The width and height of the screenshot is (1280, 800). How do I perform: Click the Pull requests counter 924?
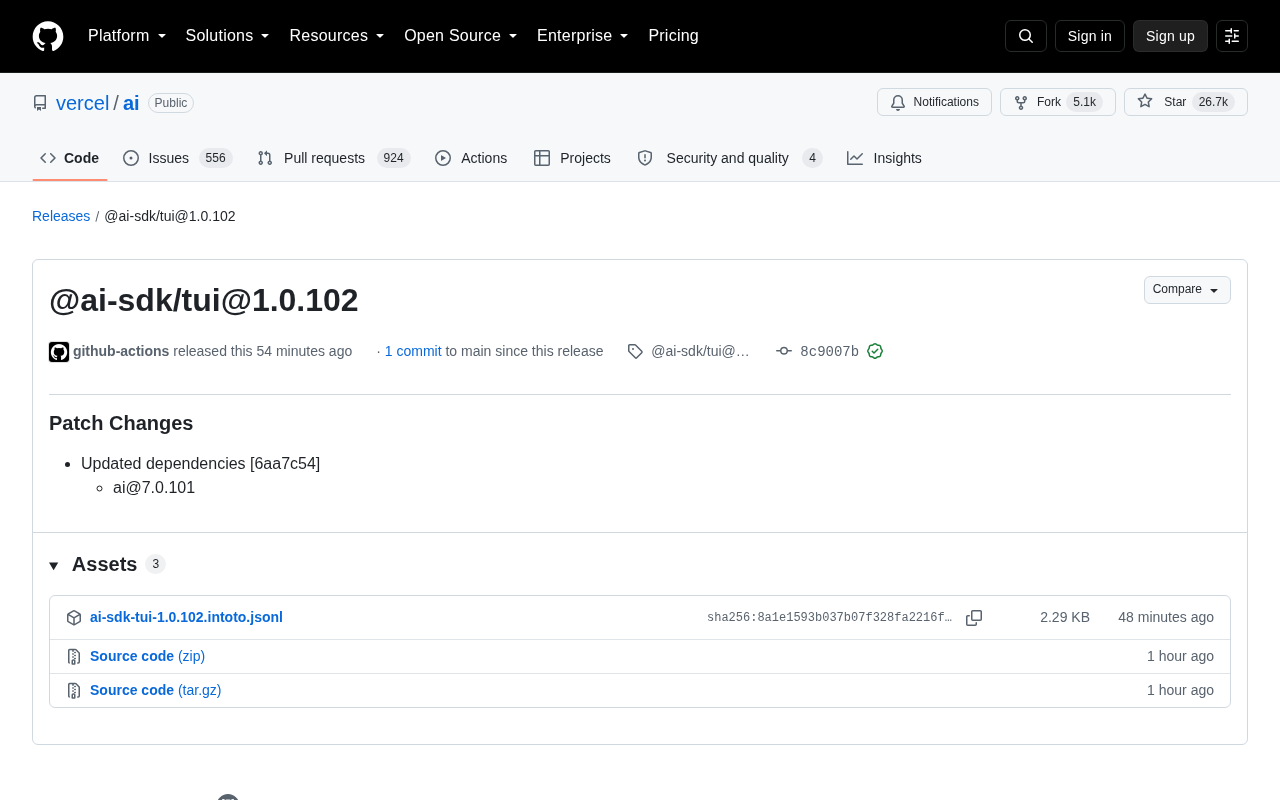(x=394, y=158)
